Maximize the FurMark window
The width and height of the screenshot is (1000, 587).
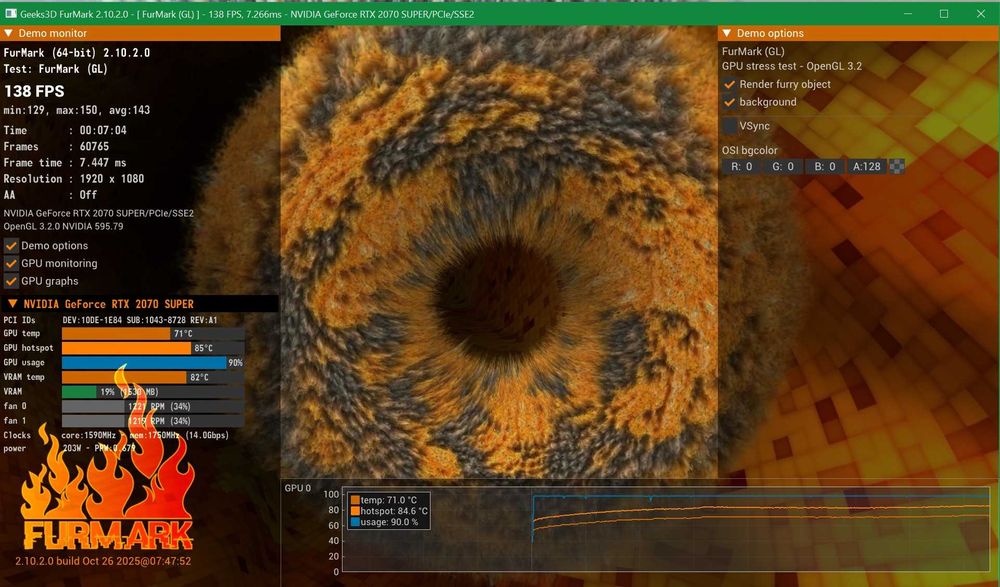coord(944,13)
